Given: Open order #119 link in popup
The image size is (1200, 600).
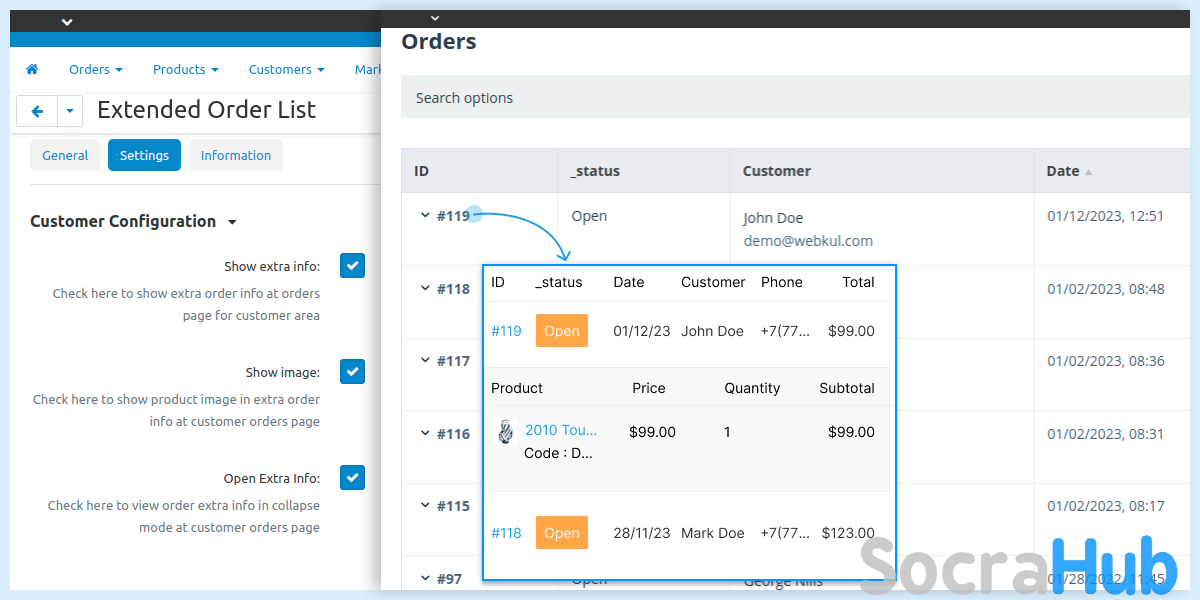Looking at the screenshot, I should [506, 331].
